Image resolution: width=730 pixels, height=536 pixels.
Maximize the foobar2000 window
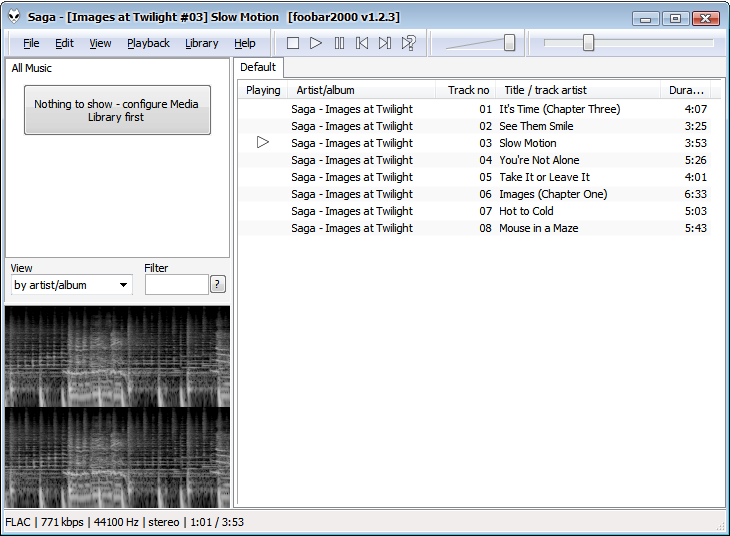(676, 19)
